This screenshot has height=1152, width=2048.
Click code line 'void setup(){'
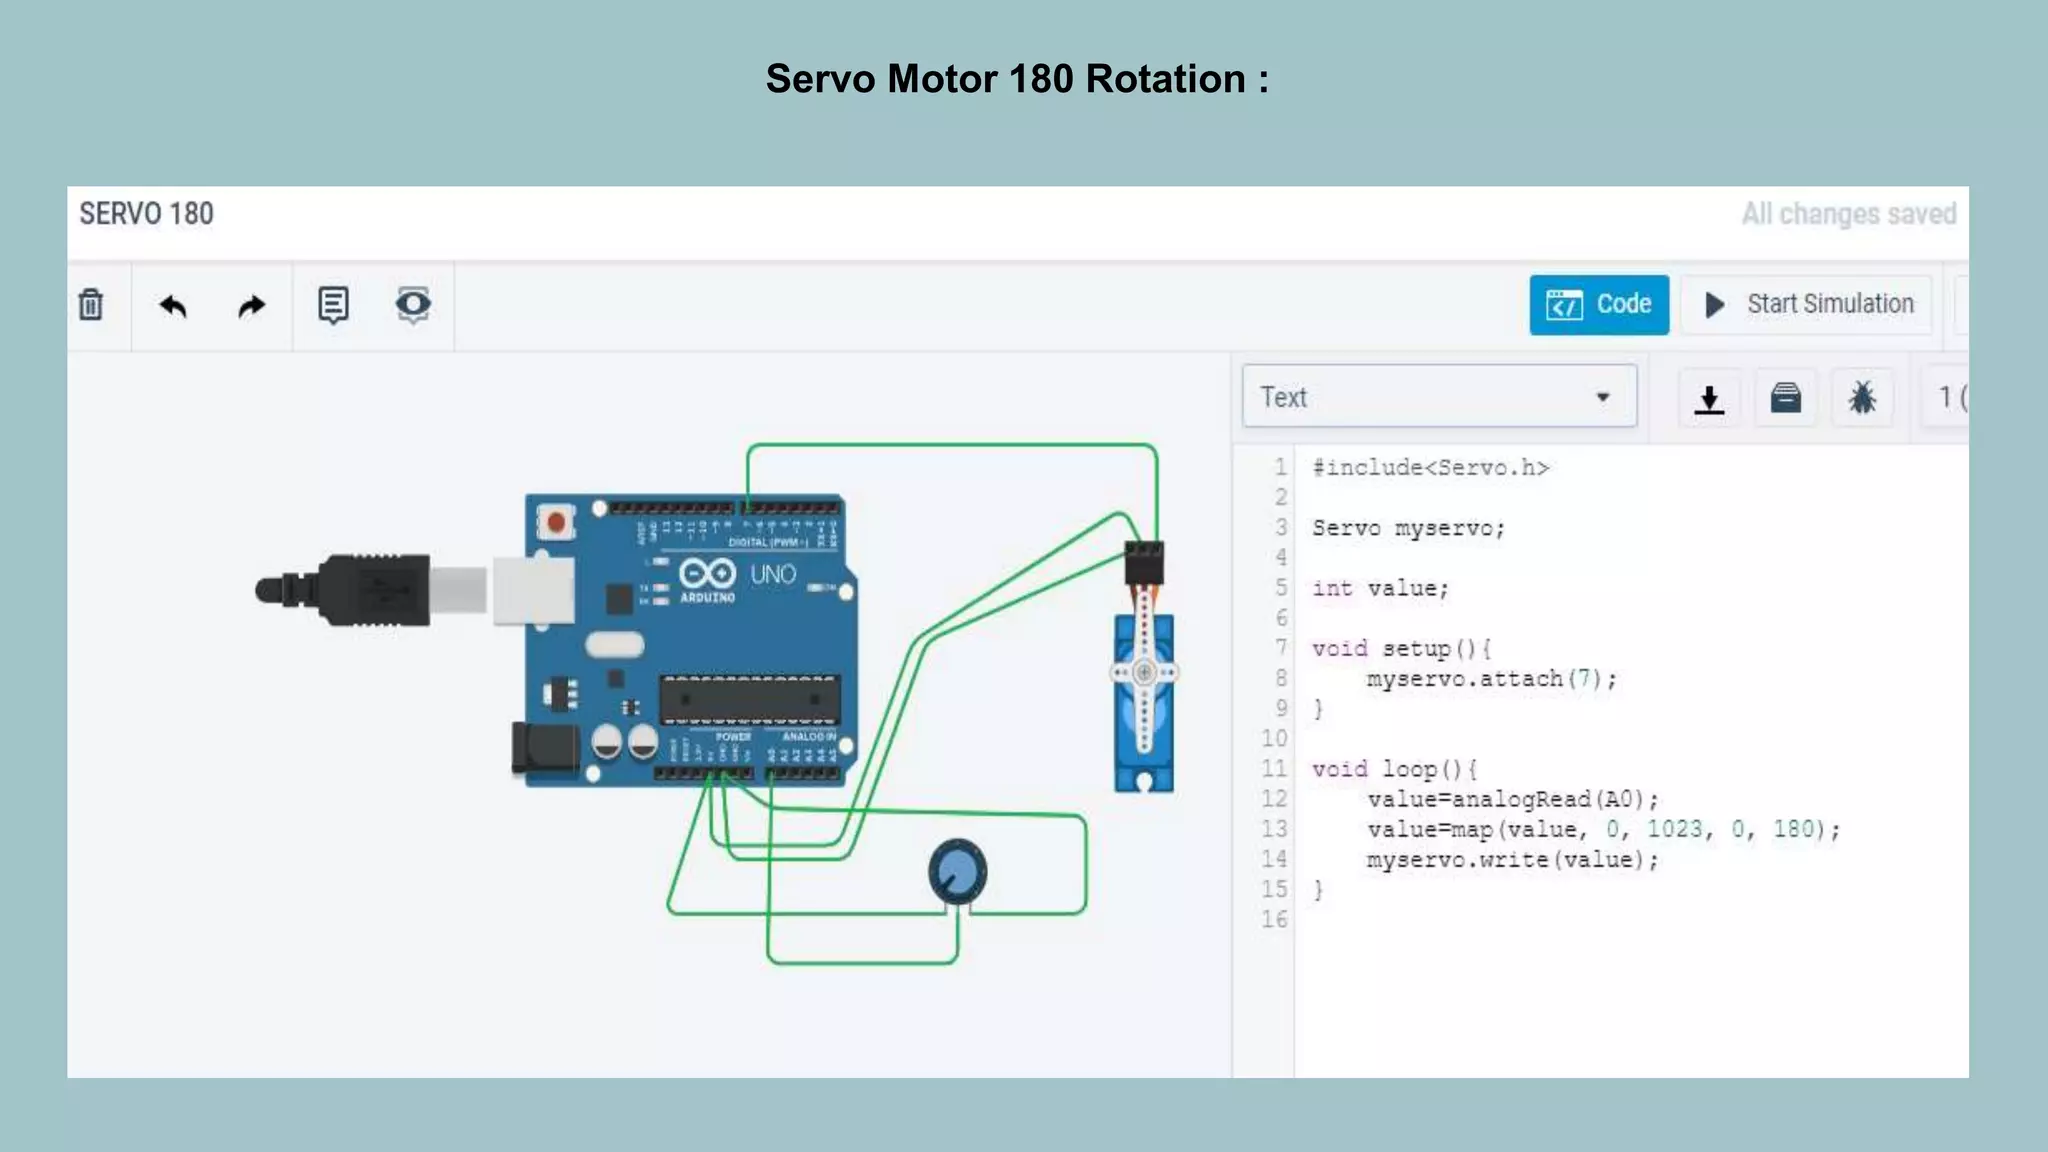(x=1402, y=649)
